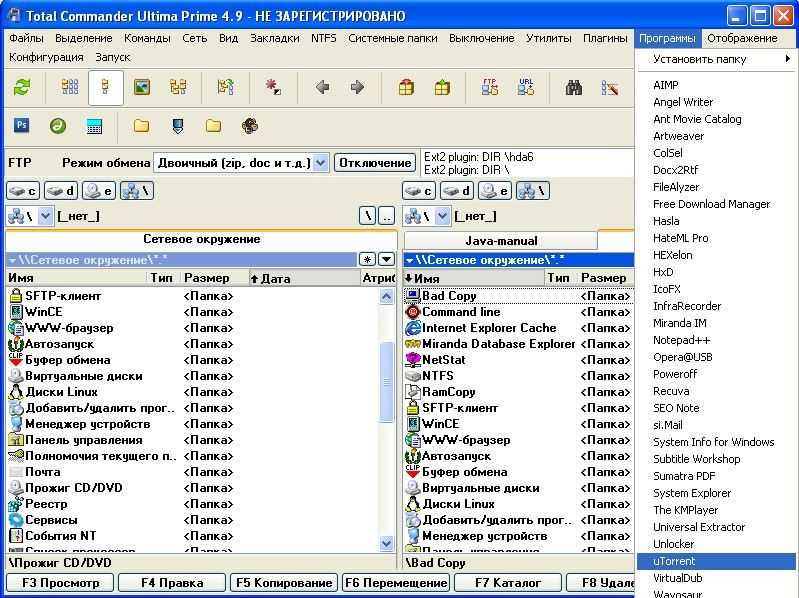Click the sort-tree icon with green arrow

225,87
